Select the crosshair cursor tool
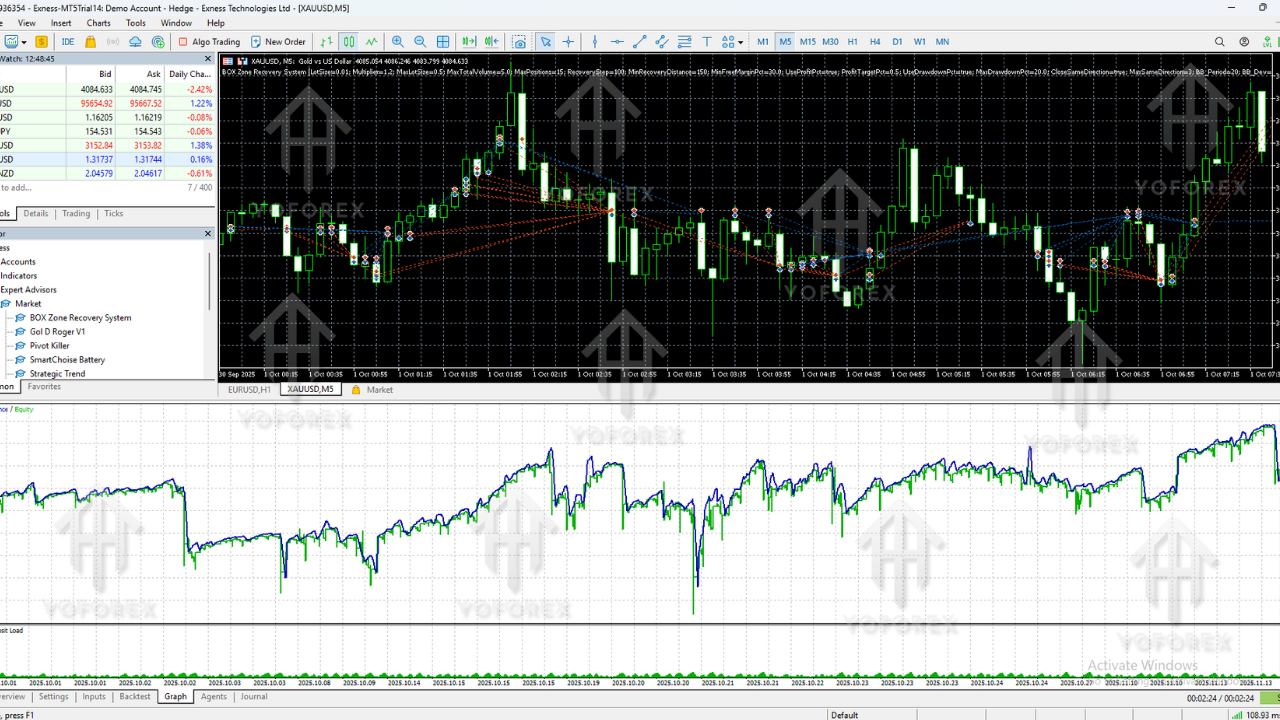This screenshot has width=1280, height=720. tap(568, 42)
